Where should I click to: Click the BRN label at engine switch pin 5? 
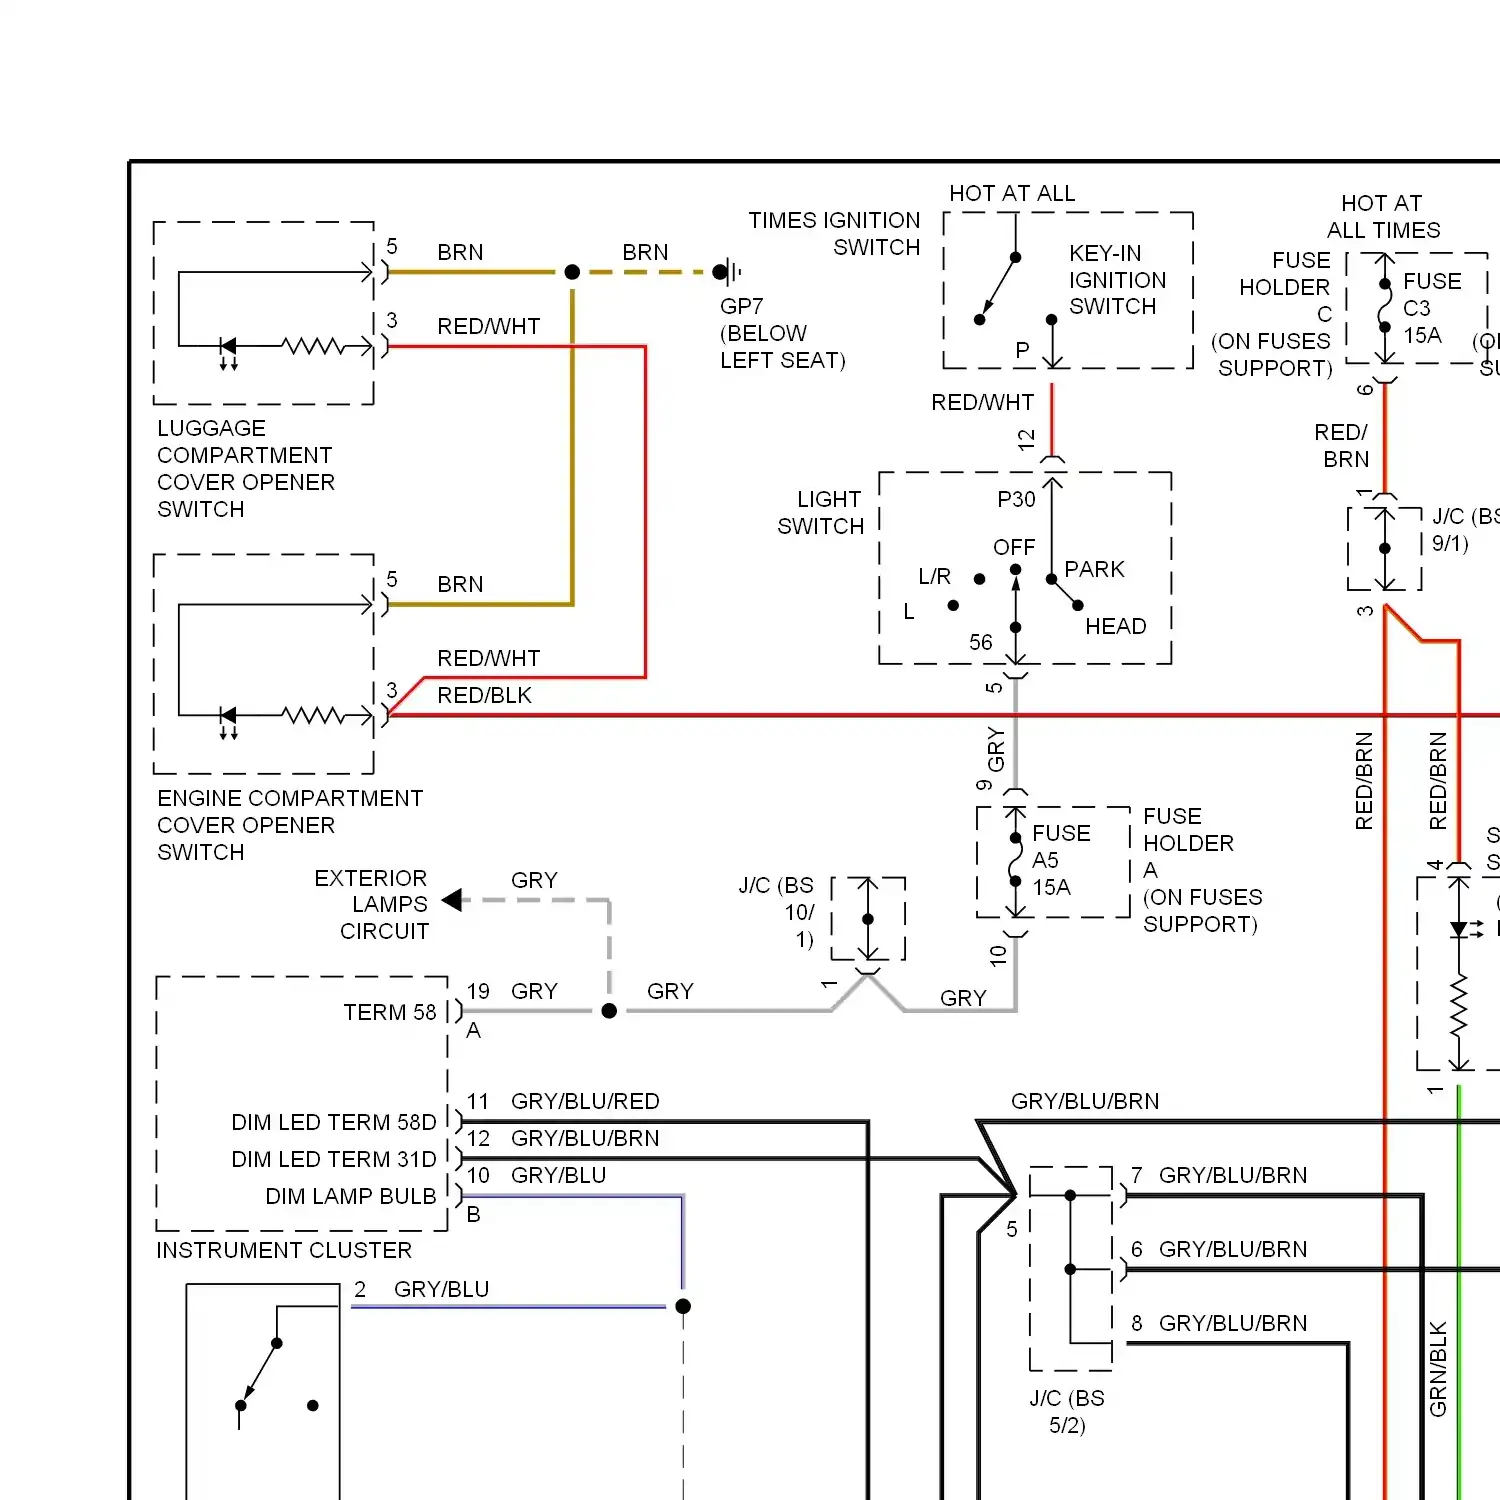click(x=460, y=584)
